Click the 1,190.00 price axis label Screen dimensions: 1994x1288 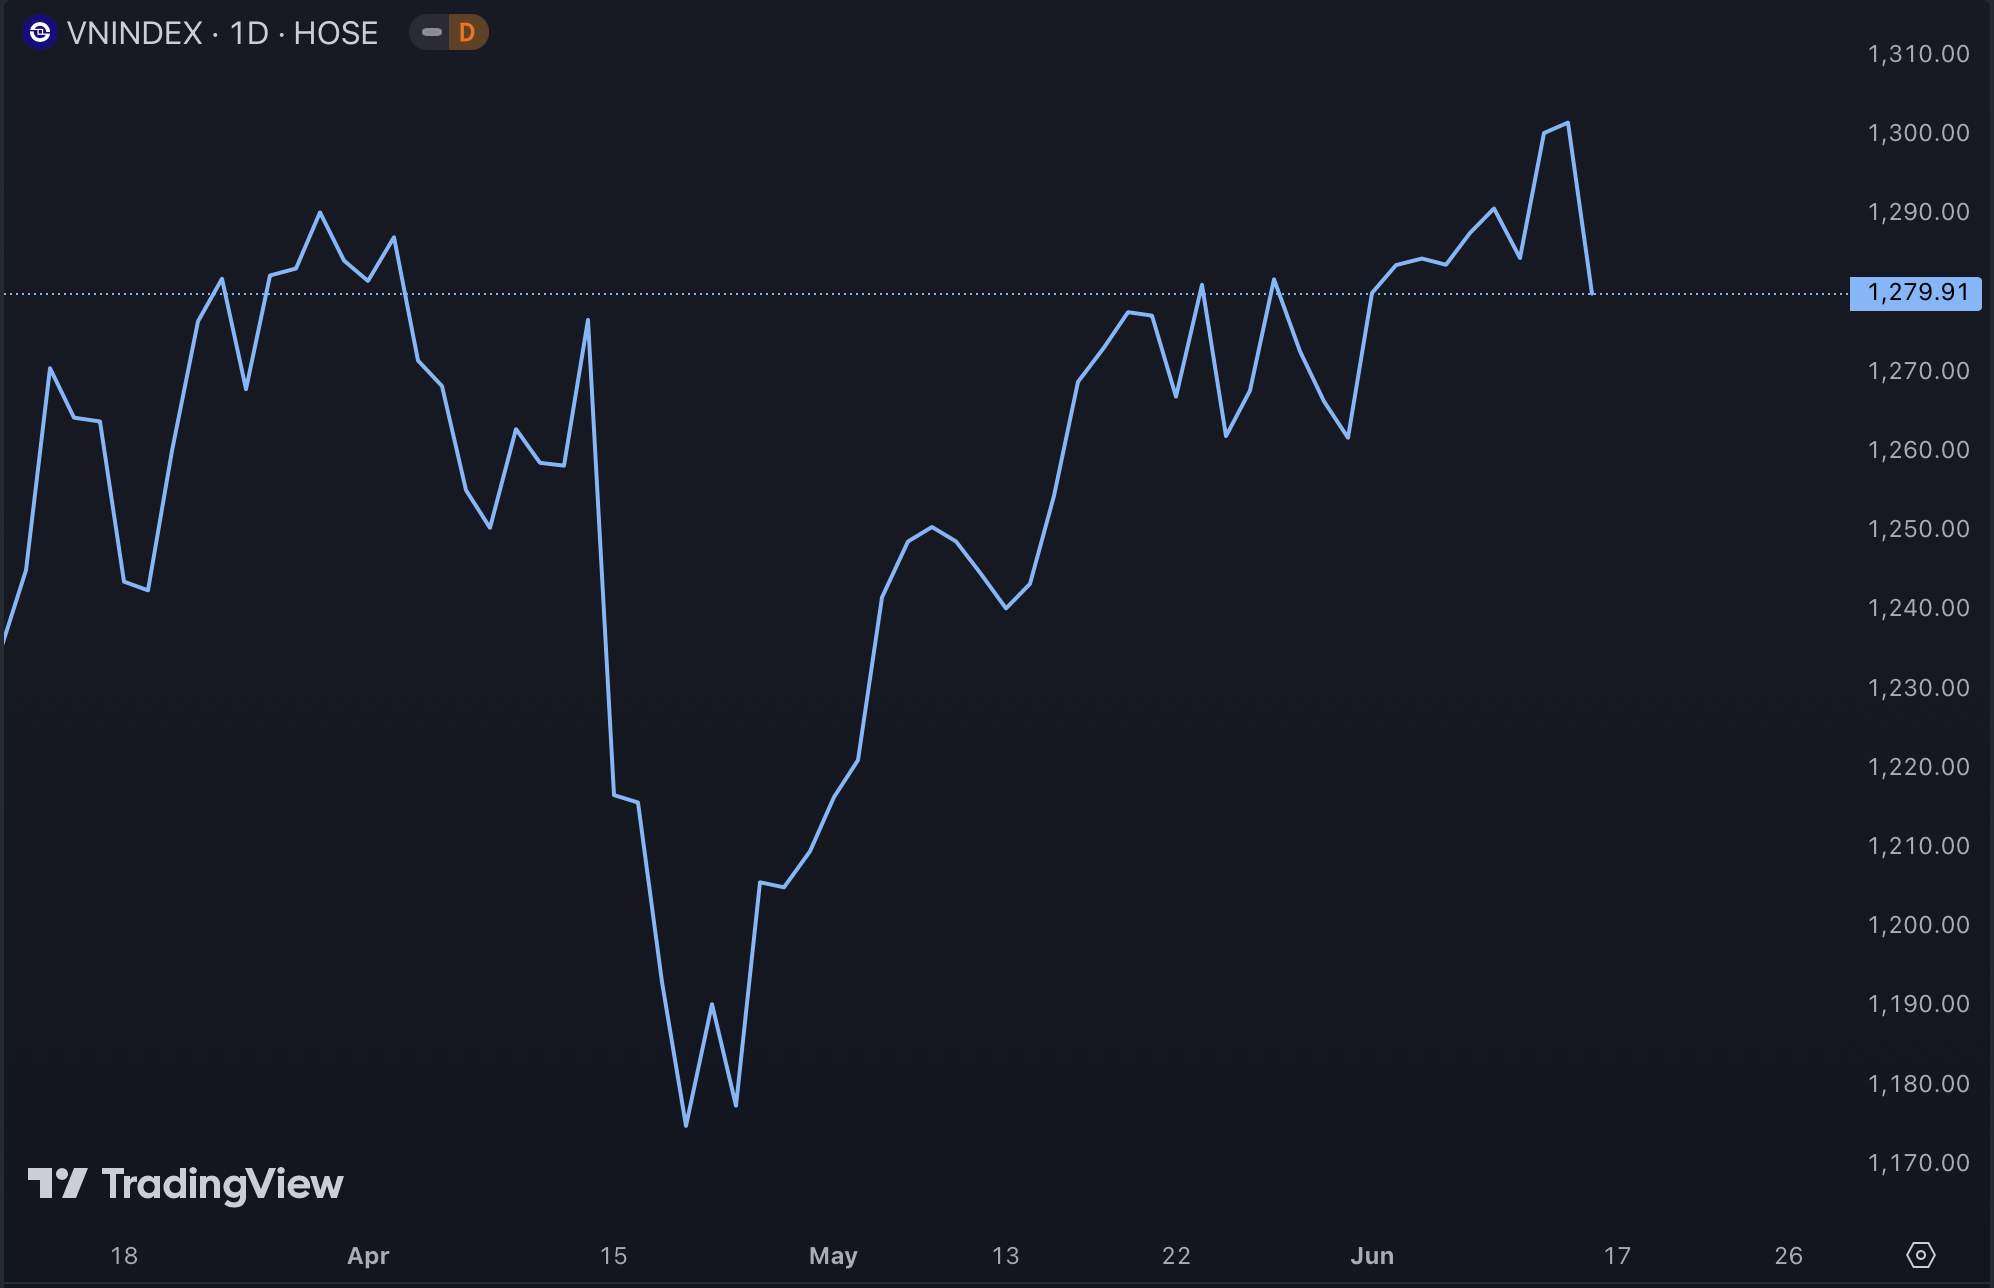pos(1918,1004)
